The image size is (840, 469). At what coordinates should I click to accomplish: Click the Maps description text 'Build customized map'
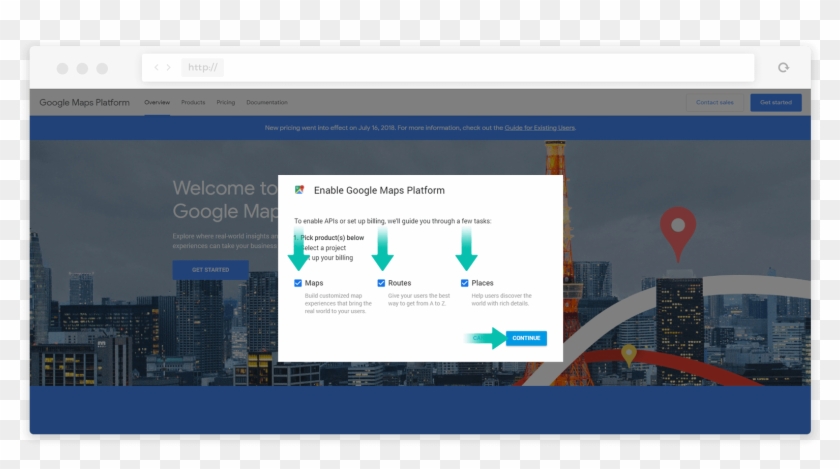333,296
